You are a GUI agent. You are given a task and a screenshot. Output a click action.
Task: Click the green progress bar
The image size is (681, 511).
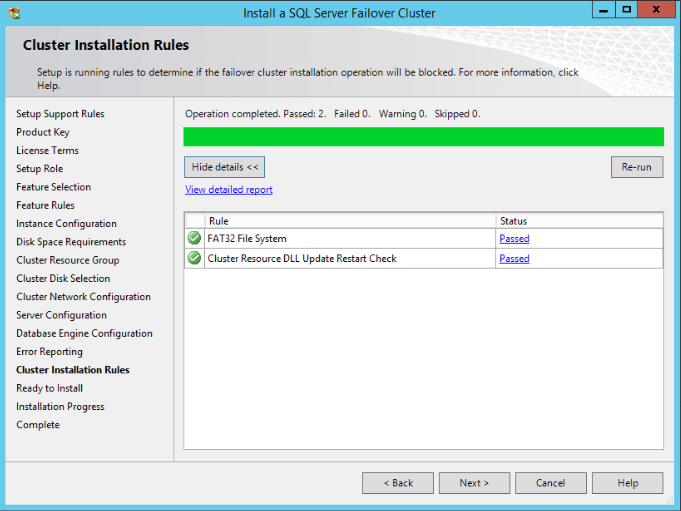(423, 137)
